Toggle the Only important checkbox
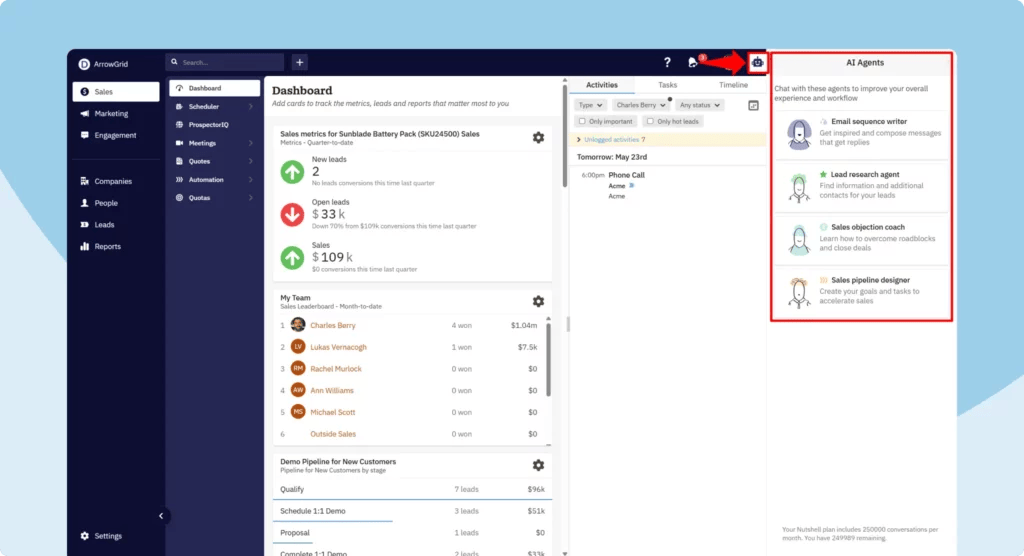Screen dimensions: 1024x556 tap(582, 121)
